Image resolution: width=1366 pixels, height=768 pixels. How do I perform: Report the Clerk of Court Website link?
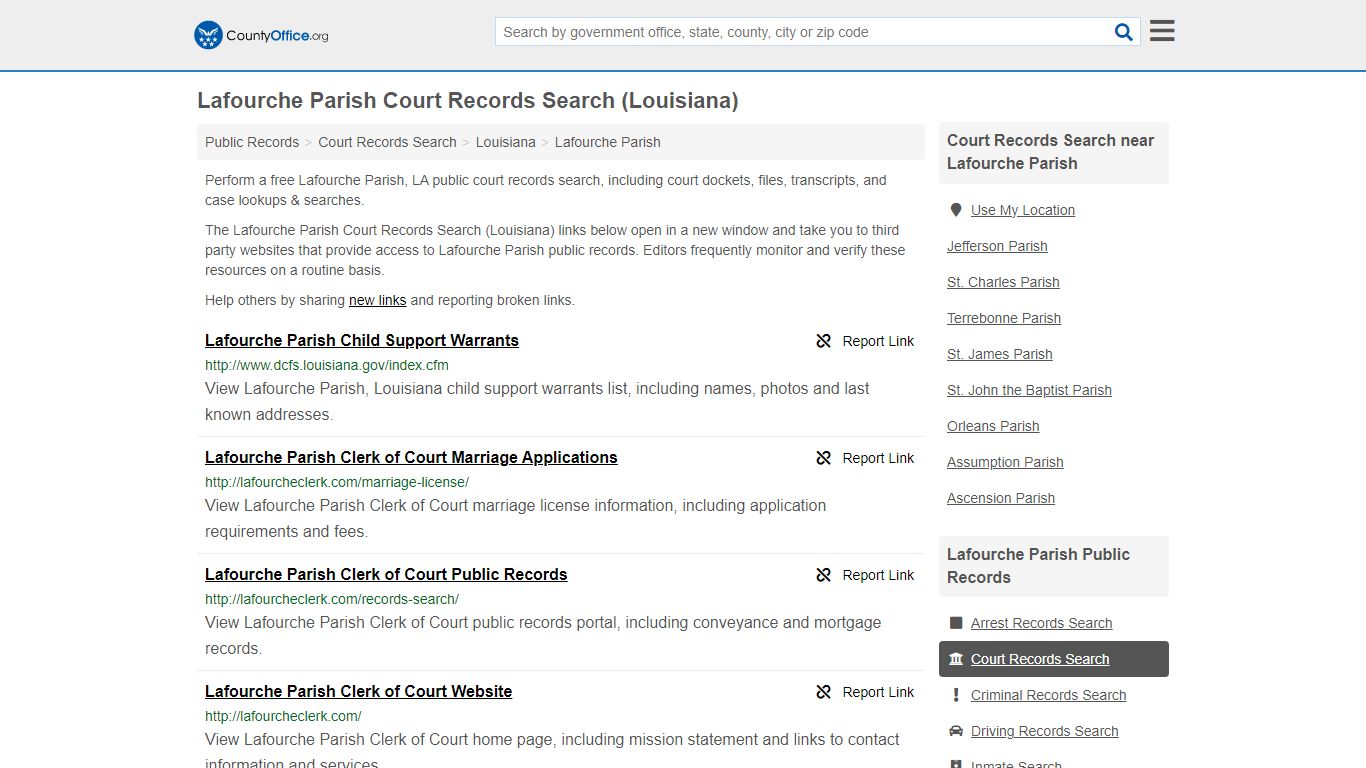[x=878, y=692]
